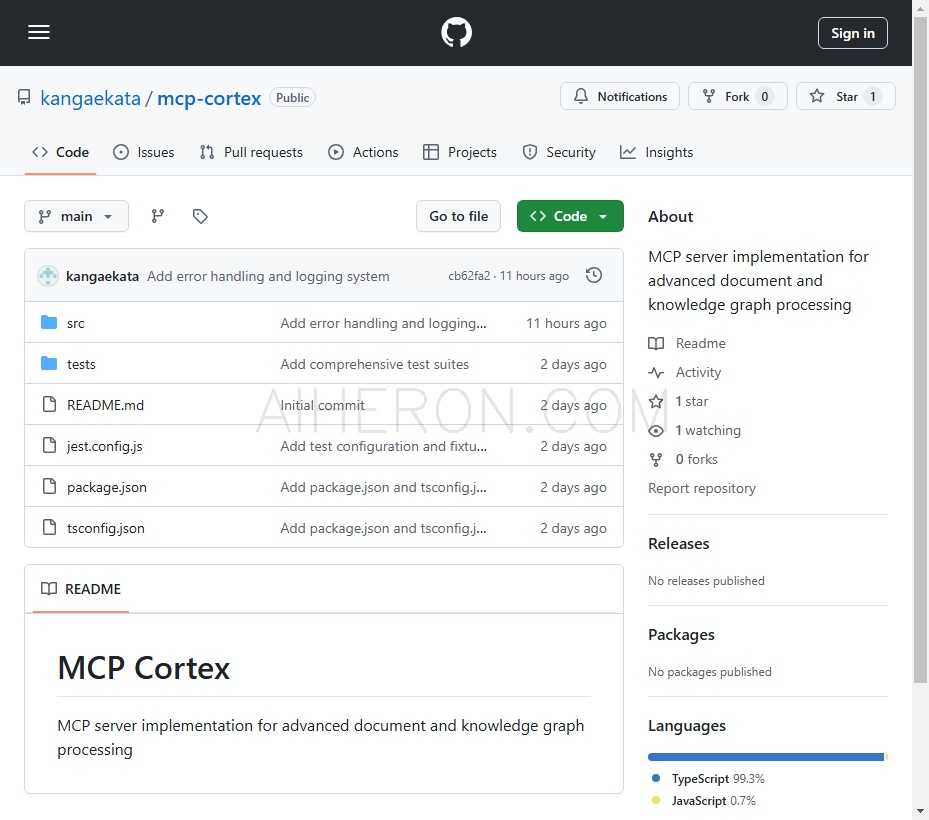Open commit message in the tsconfig.json row
Screen dimensions: 929x820
click(383, 528)
